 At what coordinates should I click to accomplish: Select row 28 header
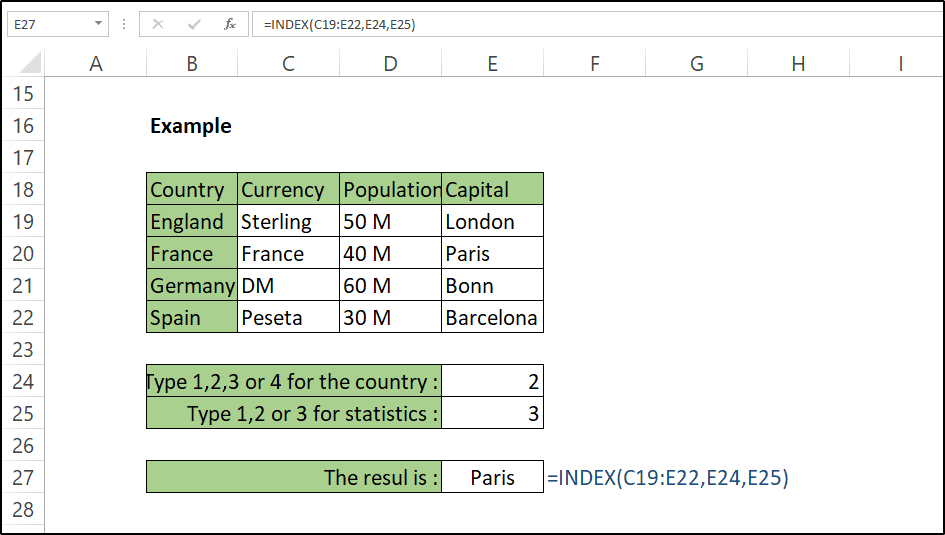(x=23, y=508)
